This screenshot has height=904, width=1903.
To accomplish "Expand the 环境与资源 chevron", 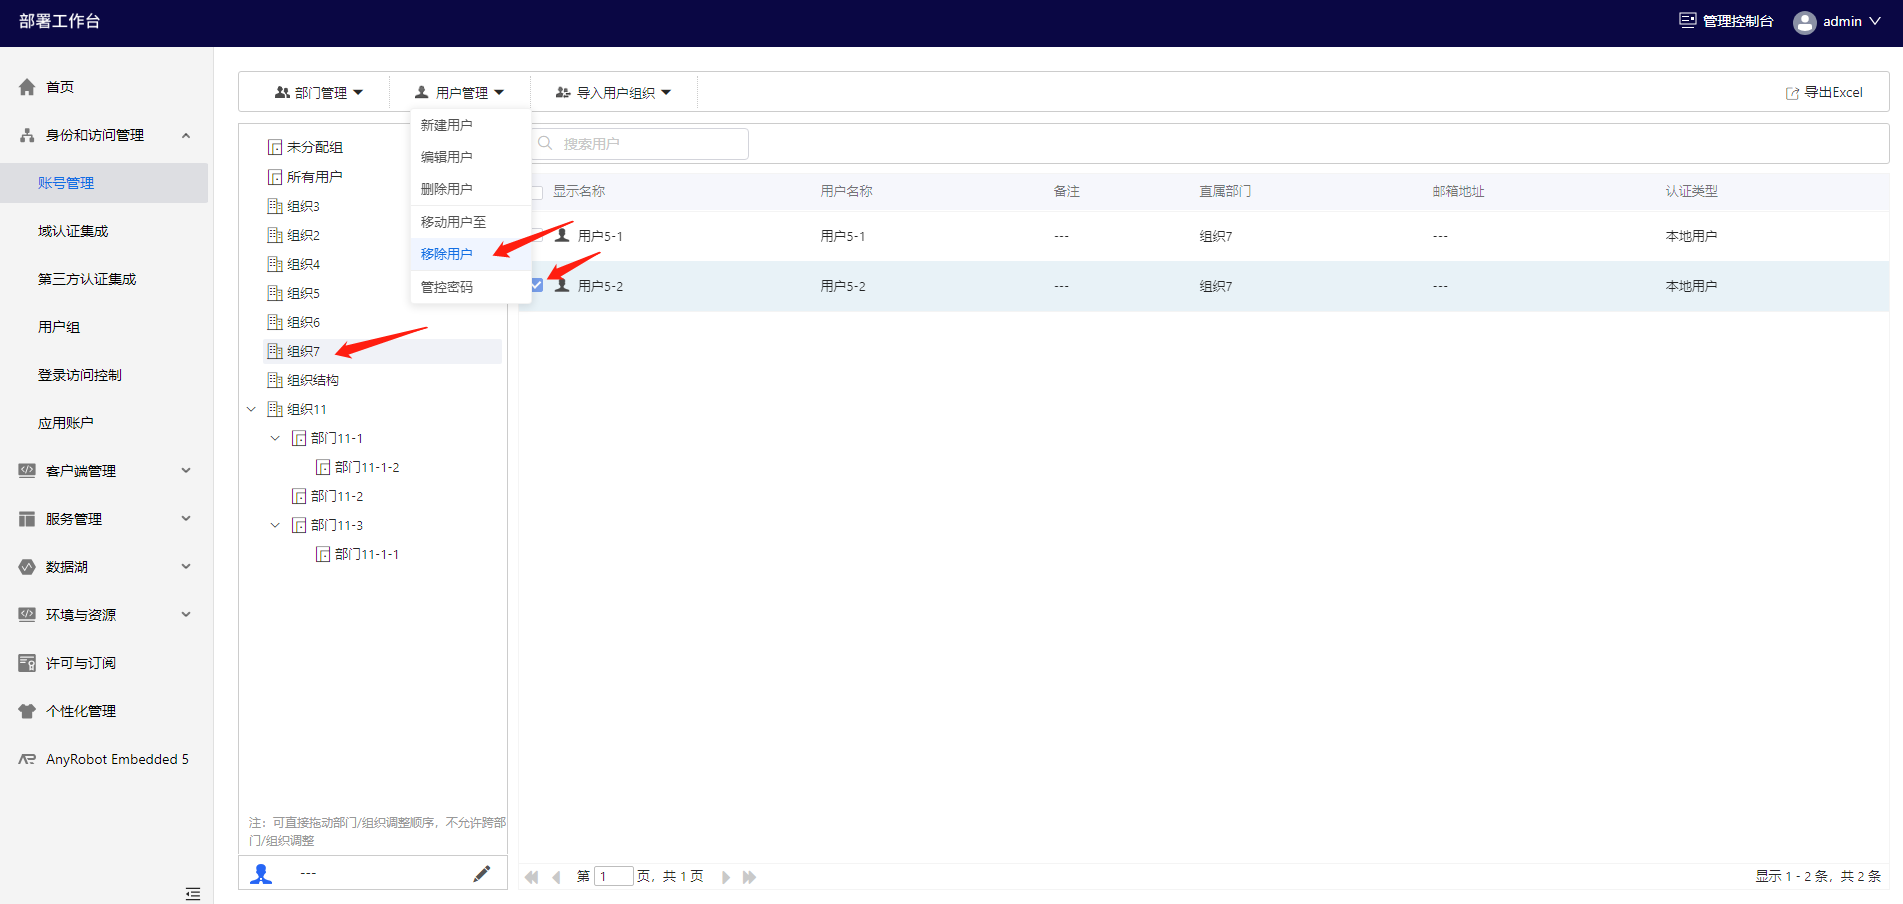I will pyautogui.click(x=186, y=615).
